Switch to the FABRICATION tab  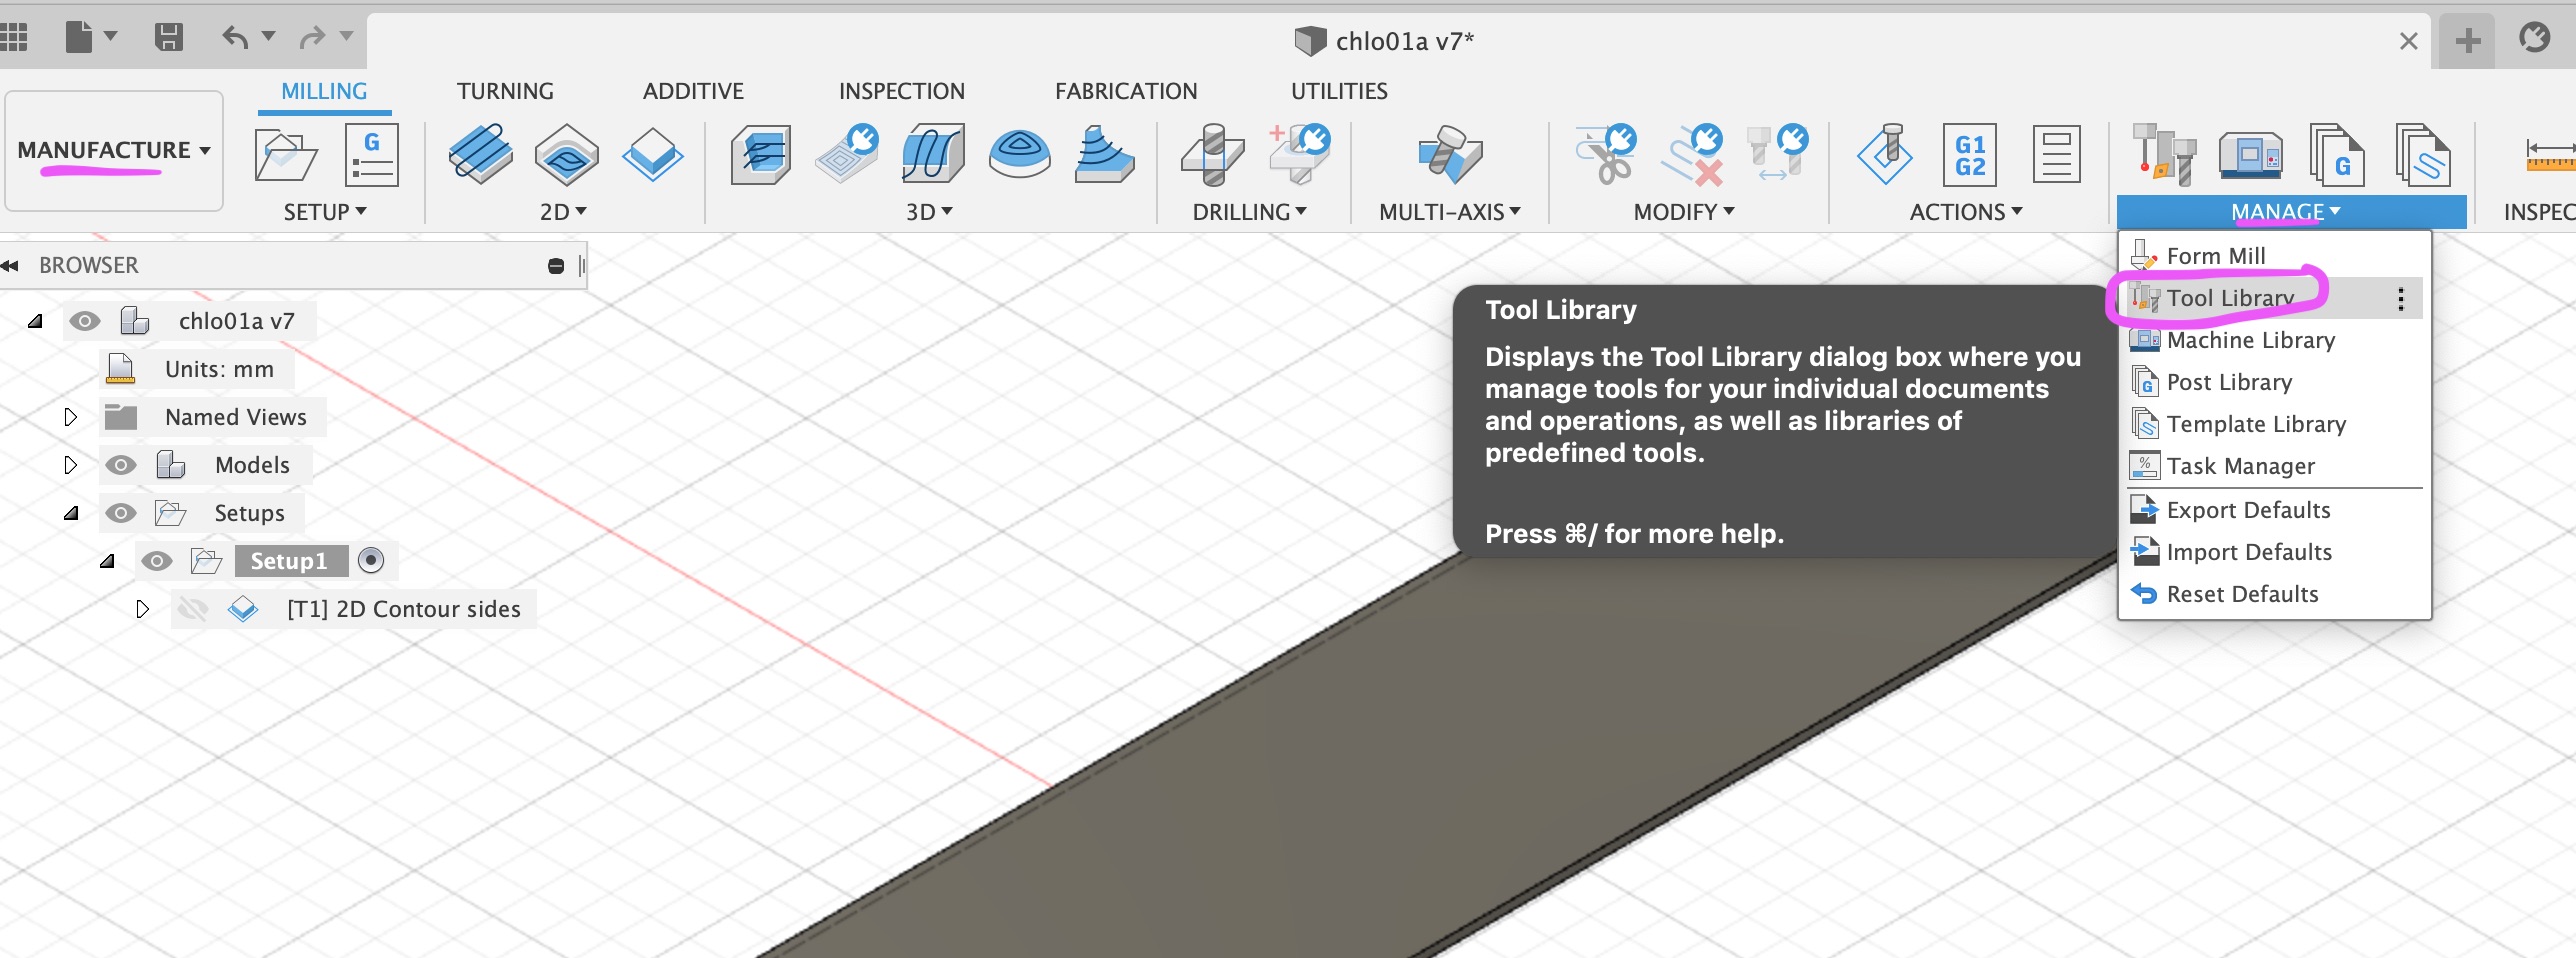click(1126, 91)
